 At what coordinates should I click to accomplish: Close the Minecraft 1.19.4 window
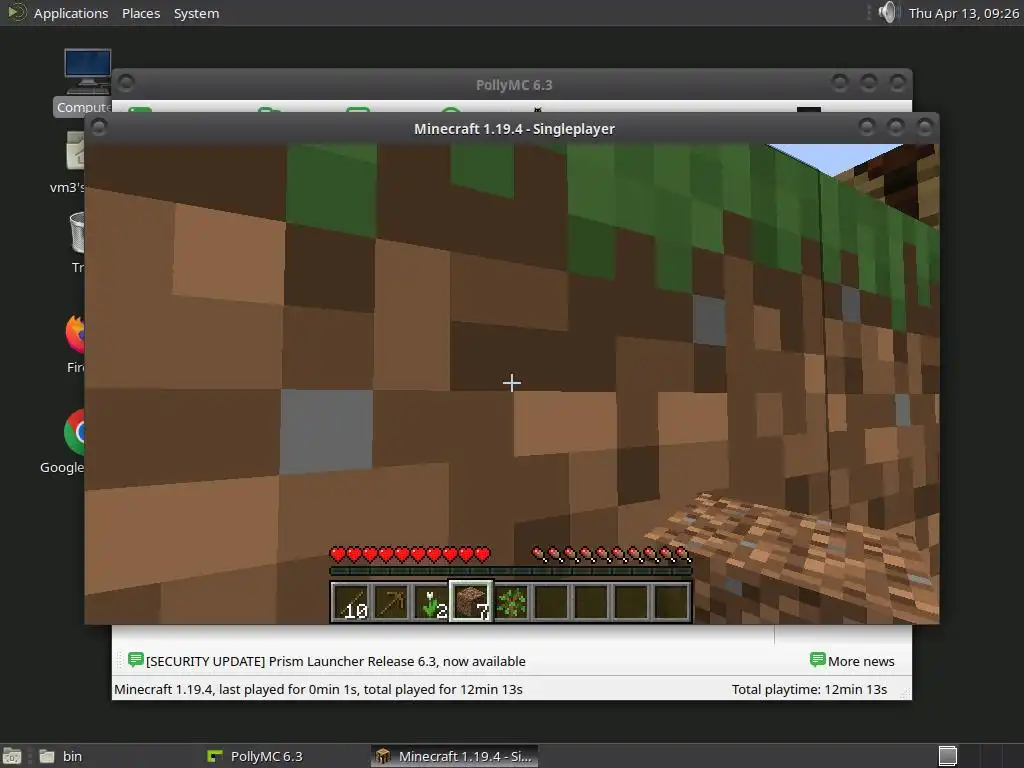coord(924,127)
